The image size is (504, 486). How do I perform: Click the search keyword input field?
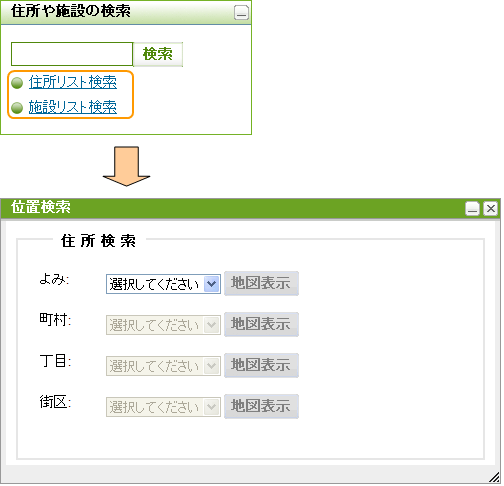72,54
